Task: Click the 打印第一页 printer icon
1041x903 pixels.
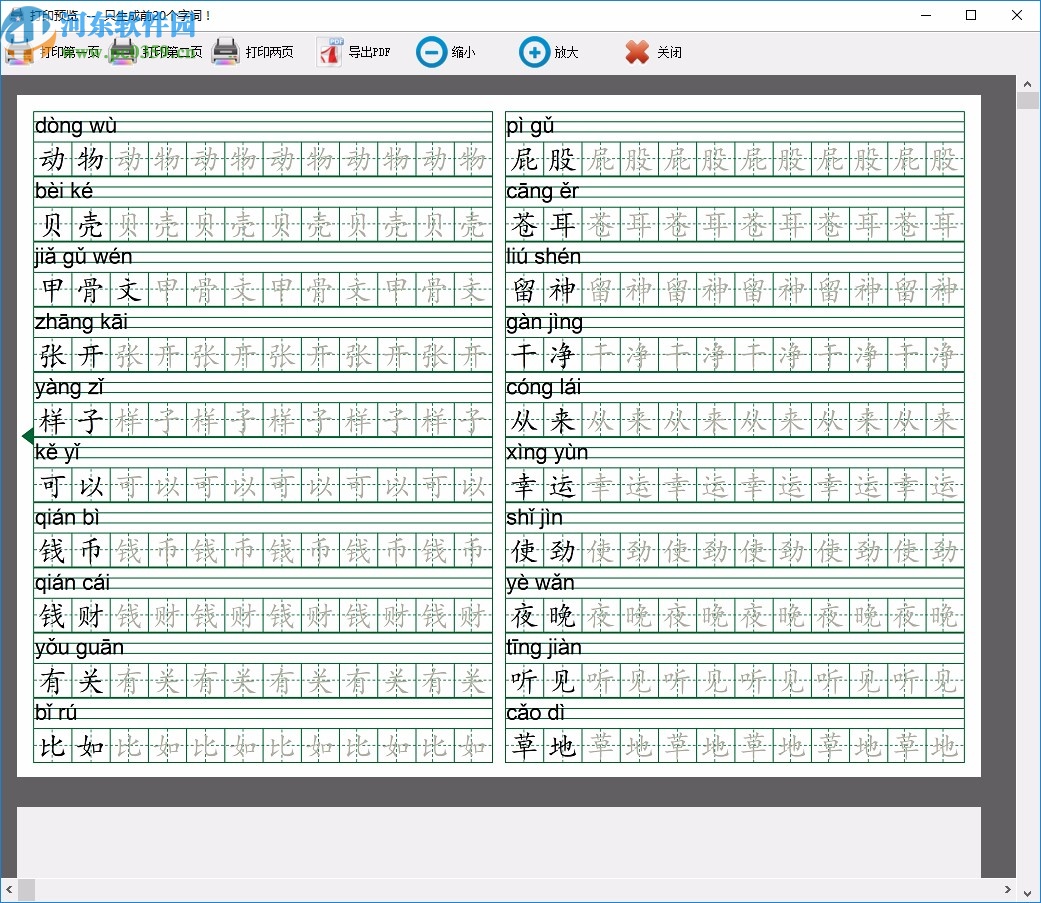Action: [x=20, y=52]
